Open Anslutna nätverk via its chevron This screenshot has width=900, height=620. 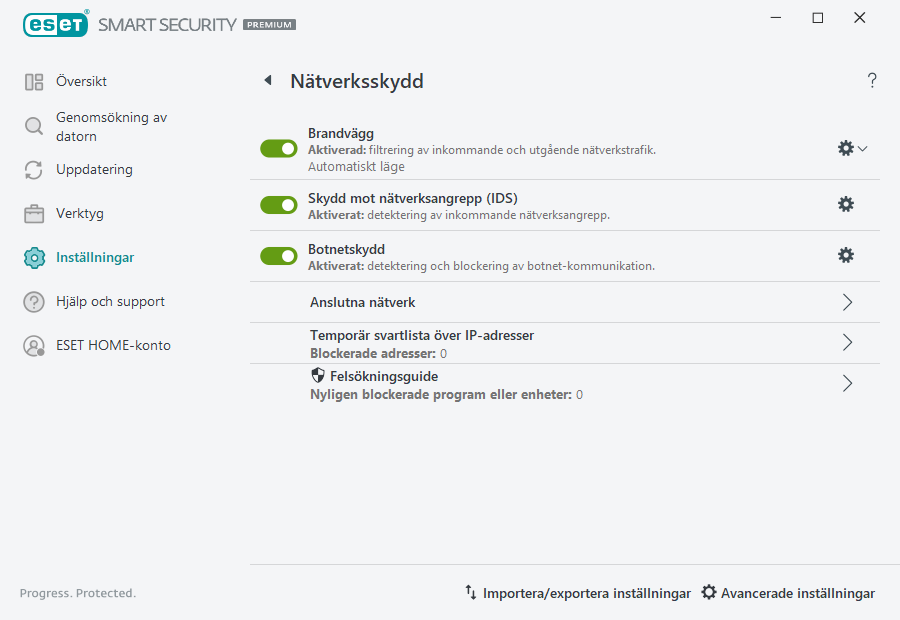pyautogui.click(x=846, y=301)
